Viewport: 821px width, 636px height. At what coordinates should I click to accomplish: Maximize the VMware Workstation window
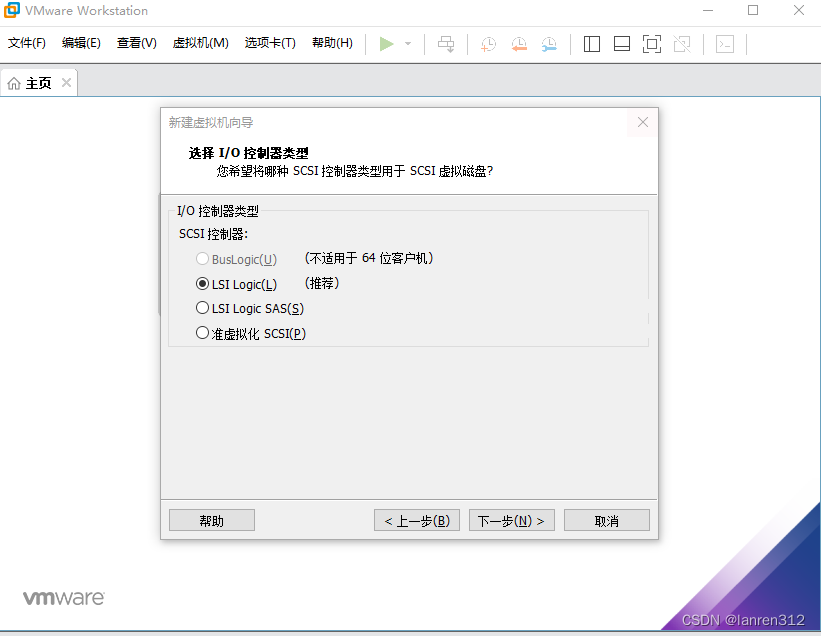[753, 10]
